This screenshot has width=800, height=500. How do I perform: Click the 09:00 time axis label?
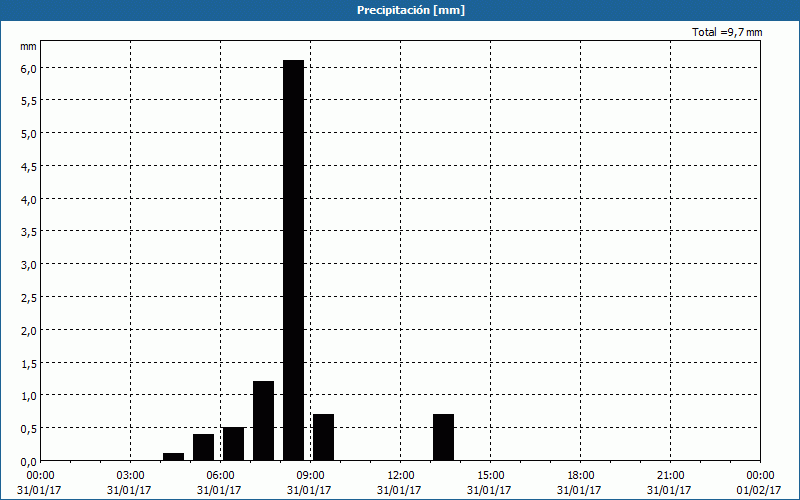click(310, 476)
